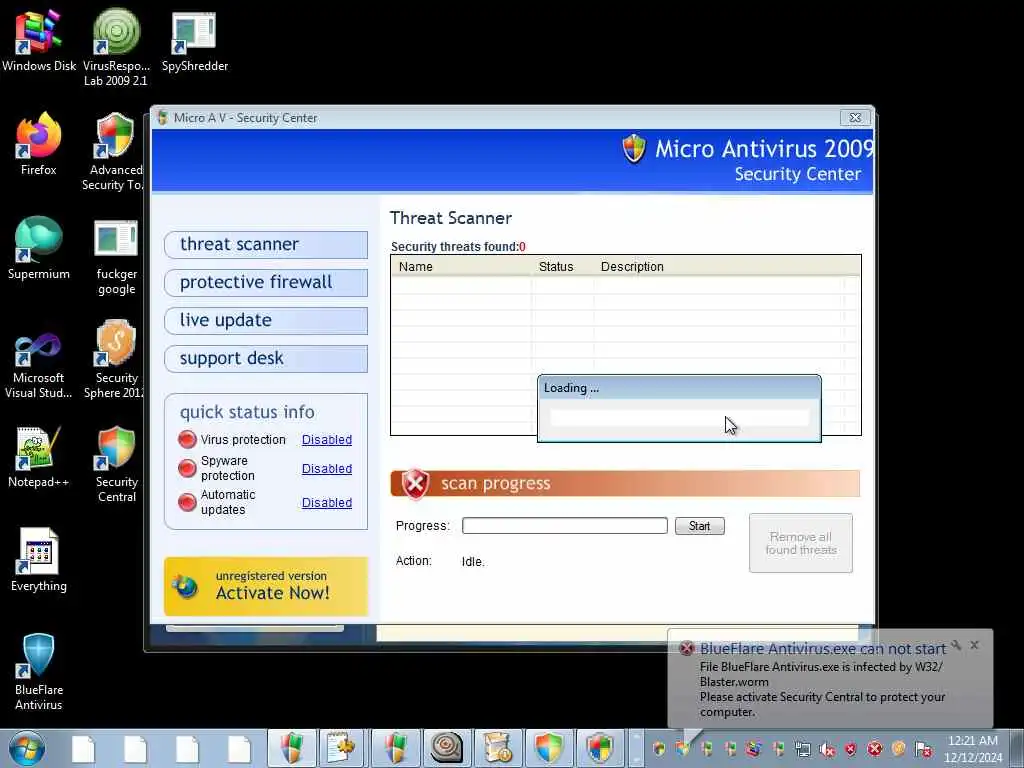Click Disabled link for Spyware protection
The image size is (1024, 768).
327,468
